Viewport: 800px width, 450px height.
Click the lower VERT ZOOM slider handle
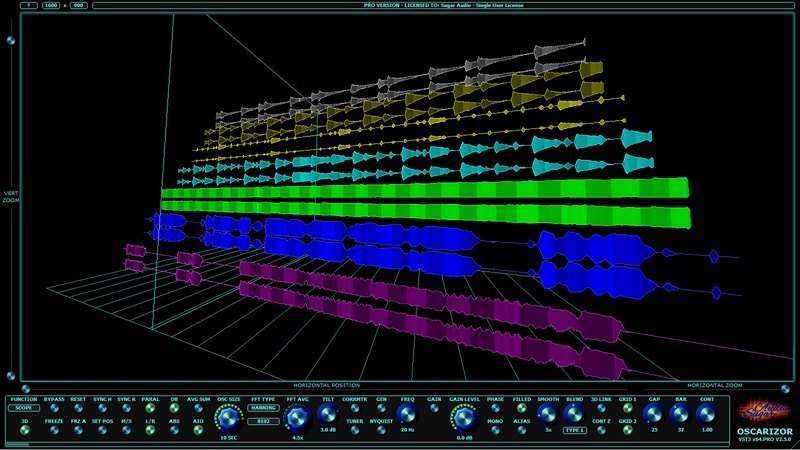tap(11, 376)
